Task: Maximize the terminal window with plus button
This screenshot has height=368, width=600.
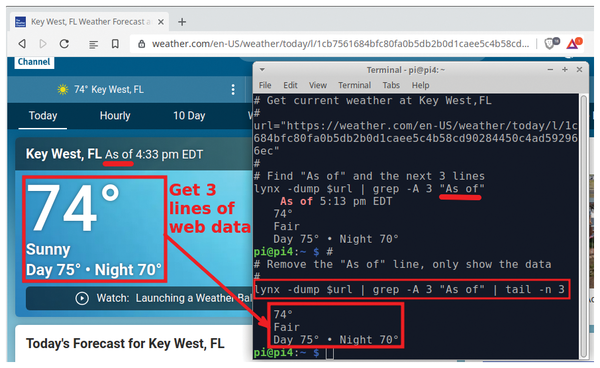Action: [565, 70]
